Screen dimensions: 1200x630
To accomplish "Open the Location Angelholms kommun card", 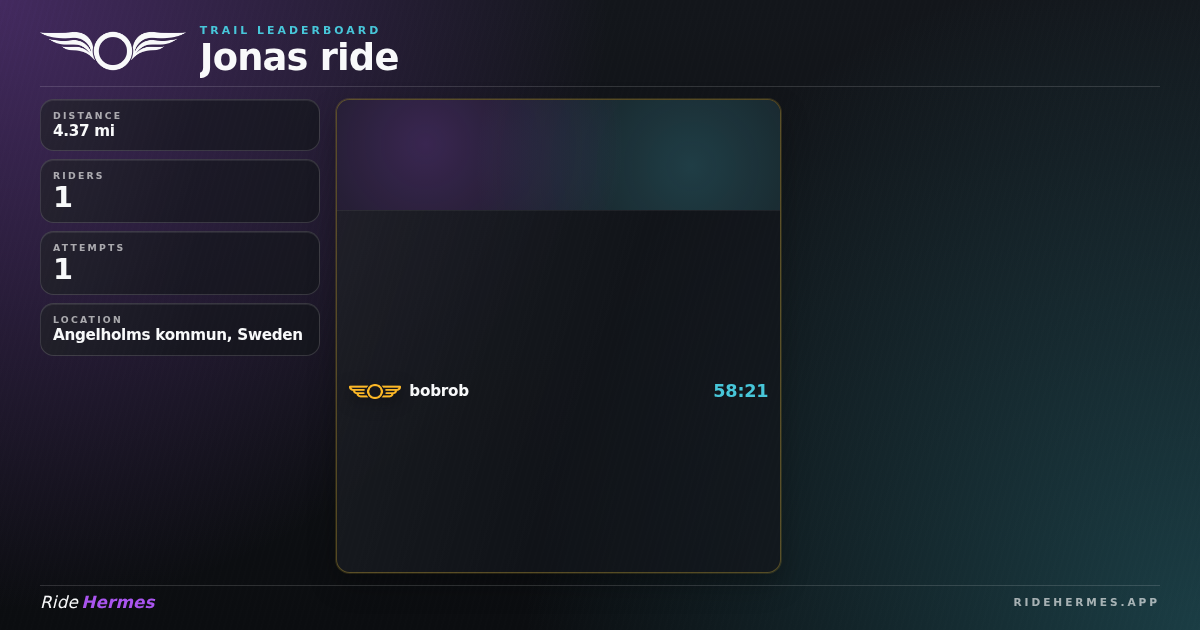I will tap(180, 330).
